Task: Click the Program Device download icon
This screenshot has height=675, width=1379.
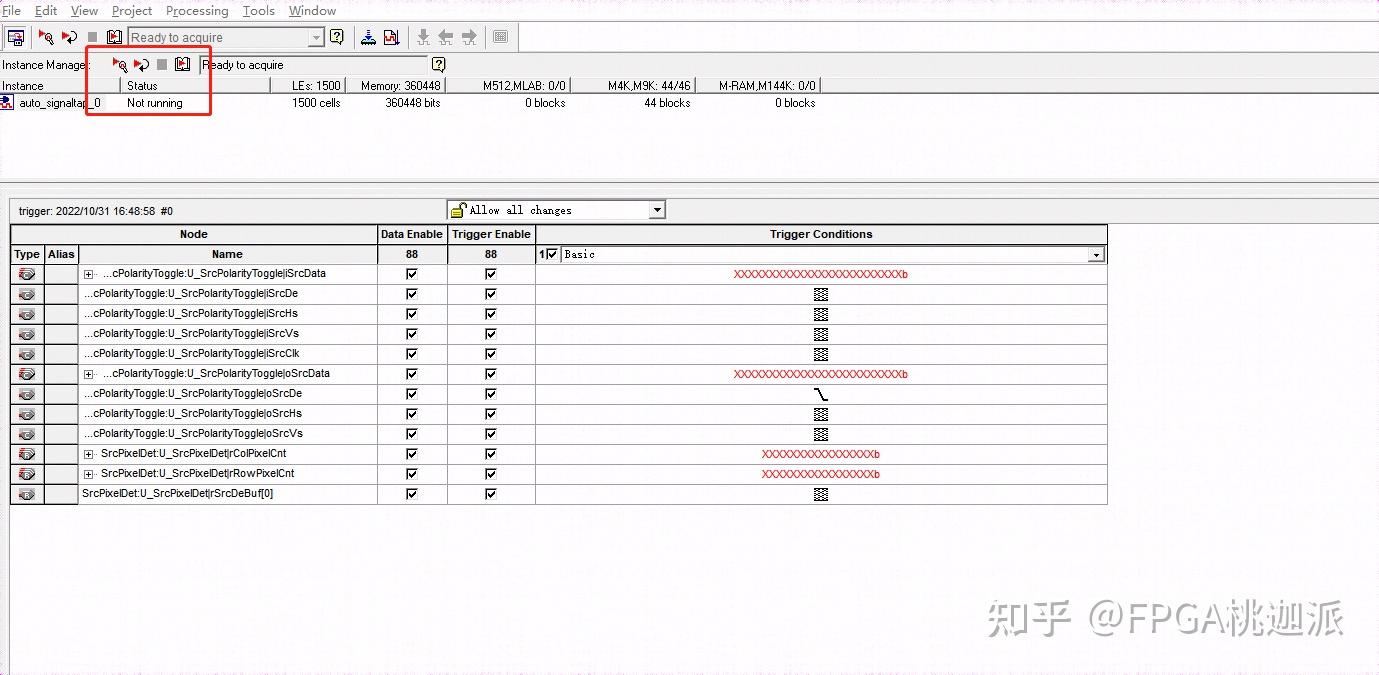Action: click(368, 37)
